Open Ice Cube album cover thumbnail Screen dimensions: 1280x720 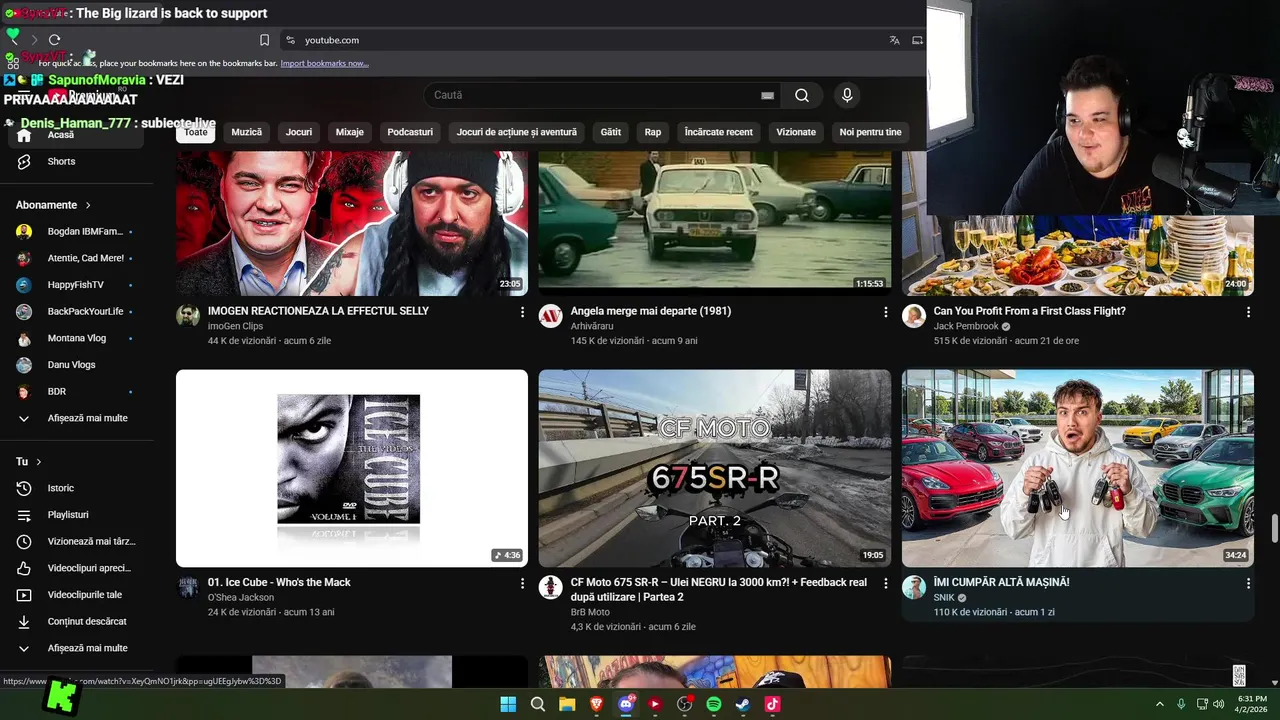point(352,468)
